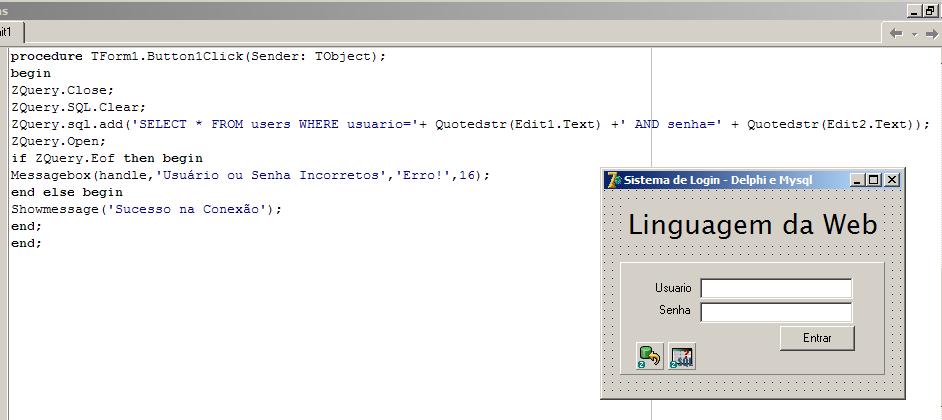The height and width of the screenshot is (420, 942).
Task: Open the back navigation history dropdown
Action: tap(914, 34)
